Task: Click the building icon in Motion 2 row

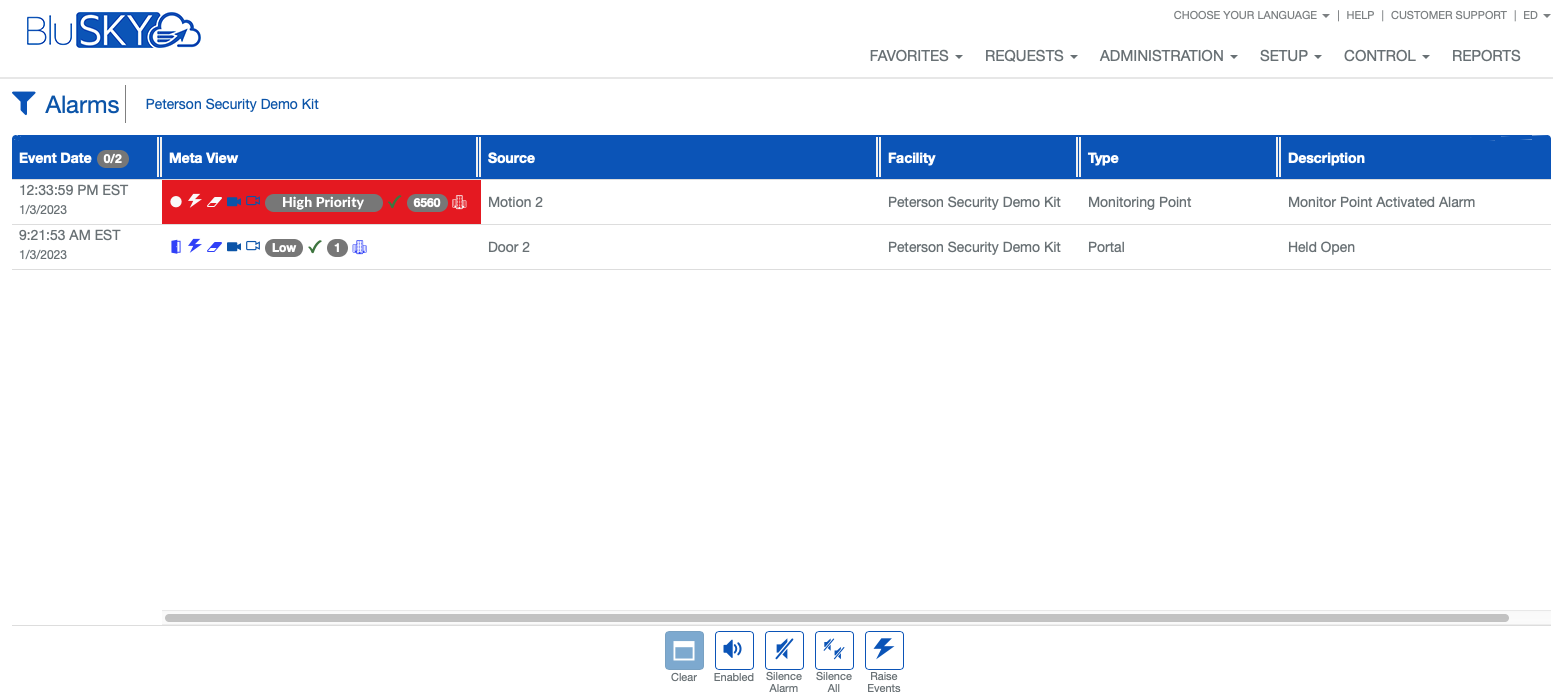Action: coord(459,202)
